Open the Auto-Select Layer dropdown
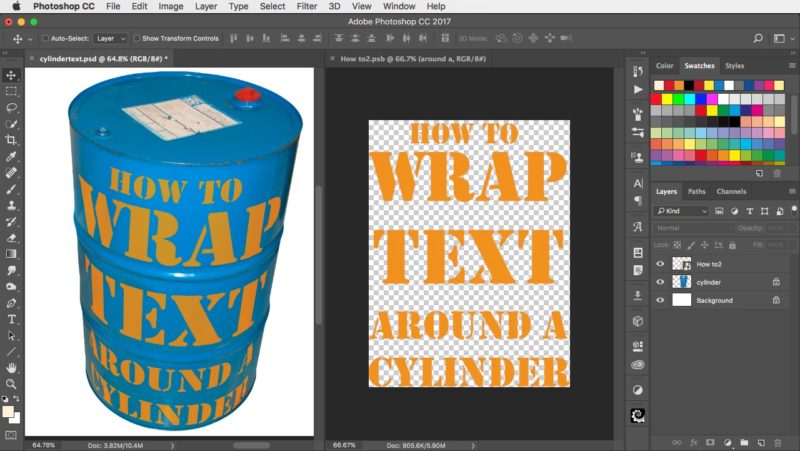Viewport: 800px width, 451px height. pyautogui.click(x=110, y=39)
